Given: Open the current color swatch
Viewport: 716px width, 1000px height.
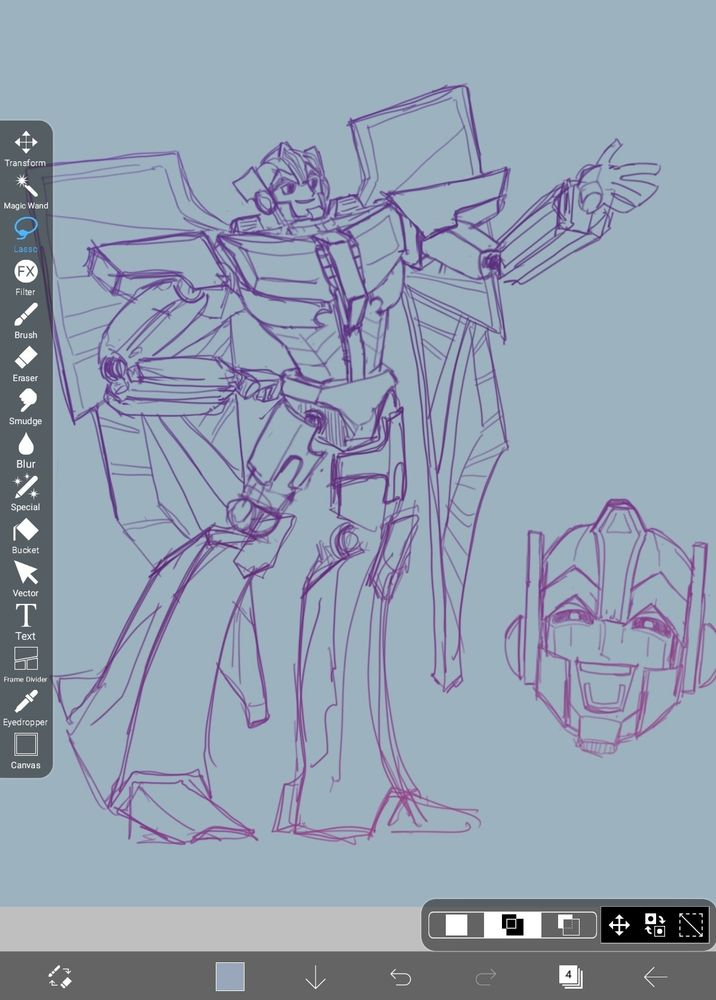Looking at the screenshot, I should tap(230, 976).
